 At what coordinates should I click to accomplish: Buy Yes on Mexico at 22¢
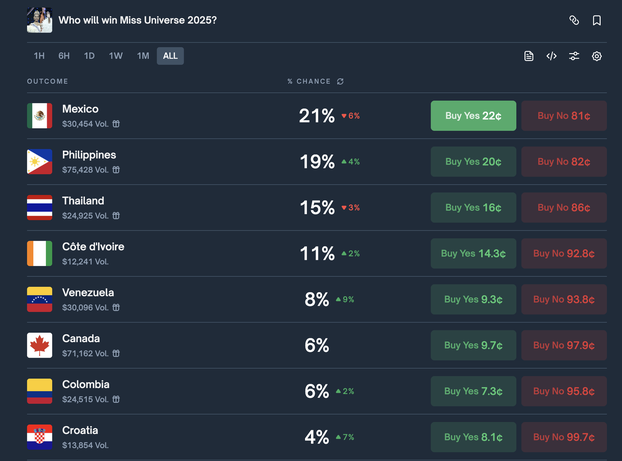click(x=473, y=116)
